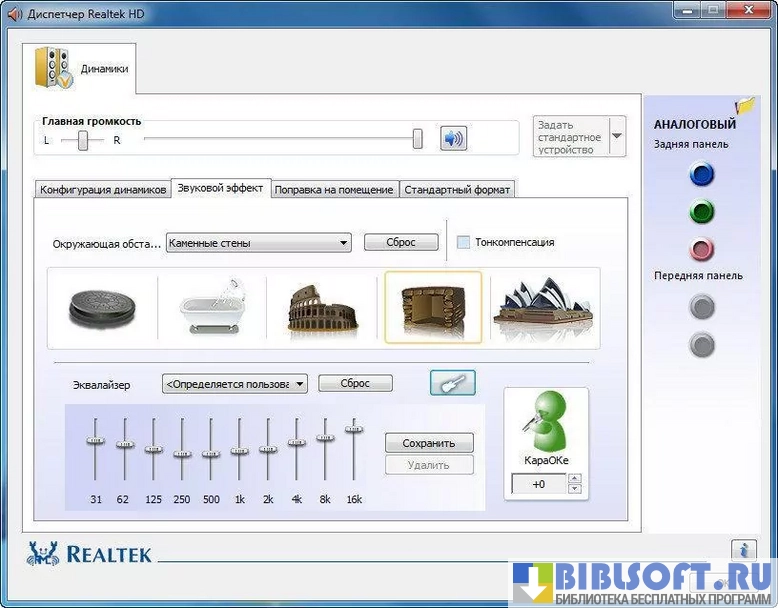Mute sound with the speaker button

(x=454, y=139)
